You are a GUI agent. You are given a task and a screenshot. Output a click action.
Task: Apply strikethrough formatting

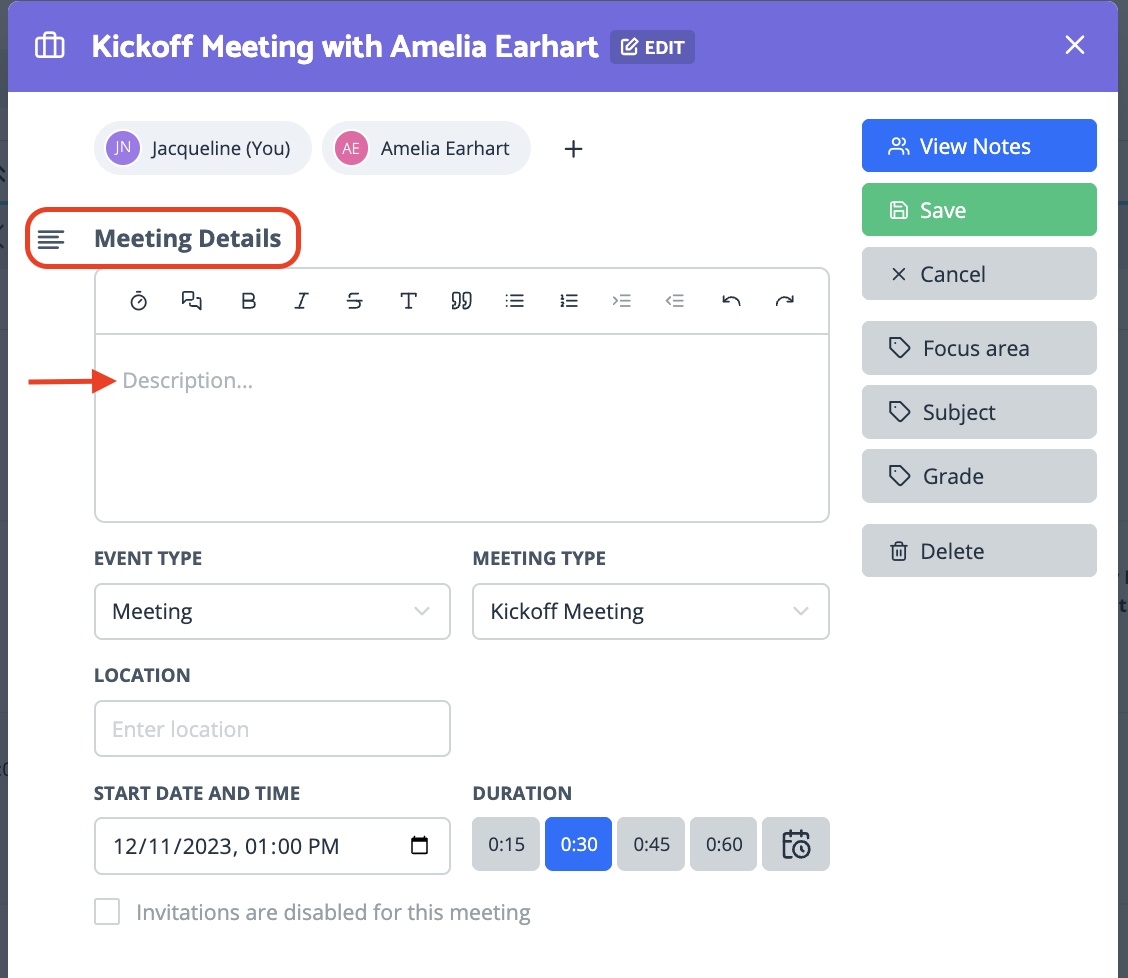(x=354, y=301)
